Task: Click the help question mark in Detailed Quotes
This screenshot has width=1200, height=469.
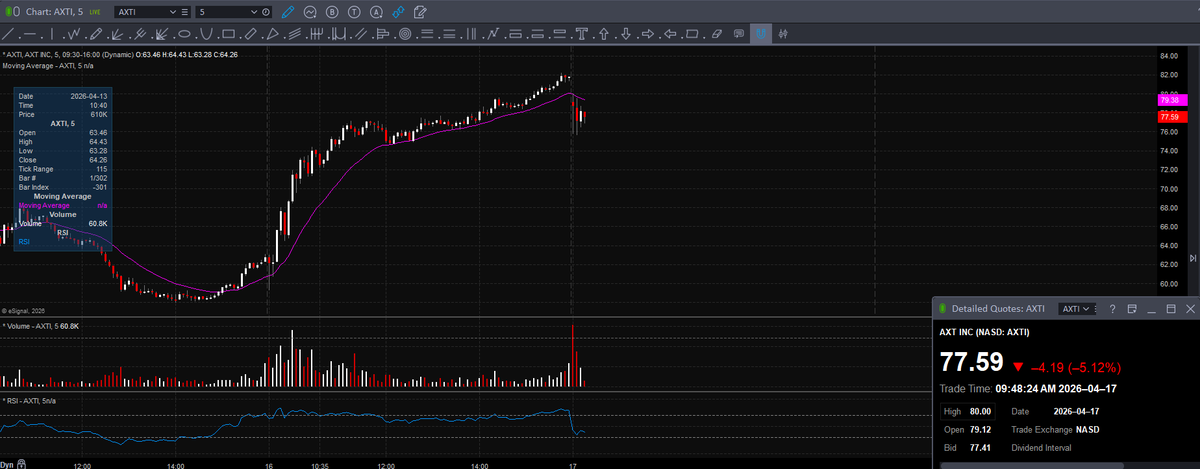Action: pyautogui.click(x=1112, y=309)
